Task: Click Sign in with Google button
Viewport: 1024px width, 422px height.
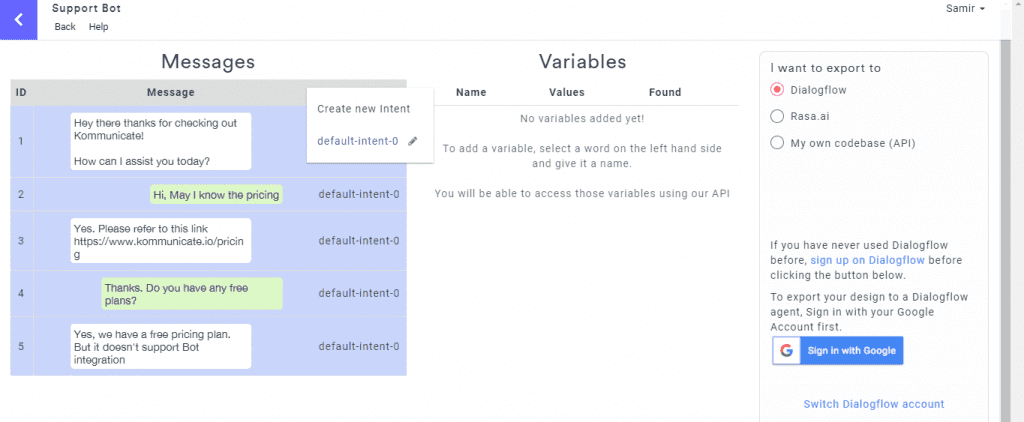Action: coord(838,351)
